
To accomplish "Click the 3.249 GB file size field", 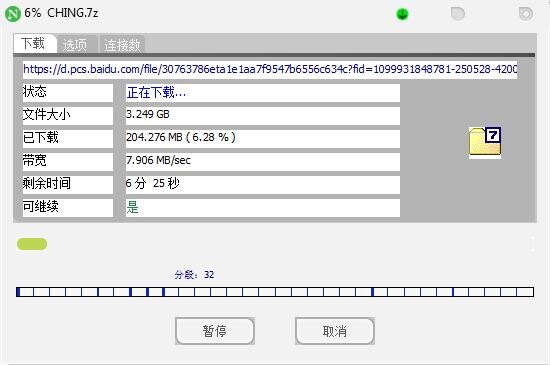I will pos(263,115).
